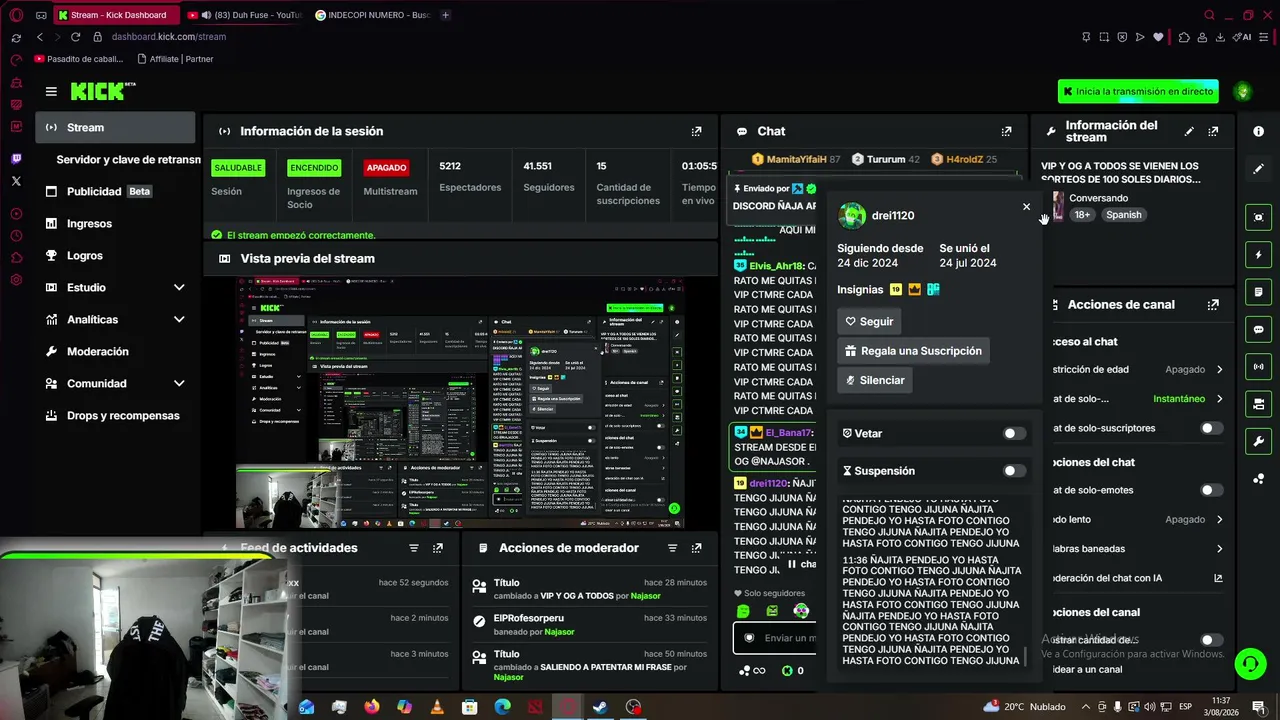The width and height of the screenshot is (1280, 720).
Task: Switch to the INDECOPI NUMERO tab
Action: [372, 15]
